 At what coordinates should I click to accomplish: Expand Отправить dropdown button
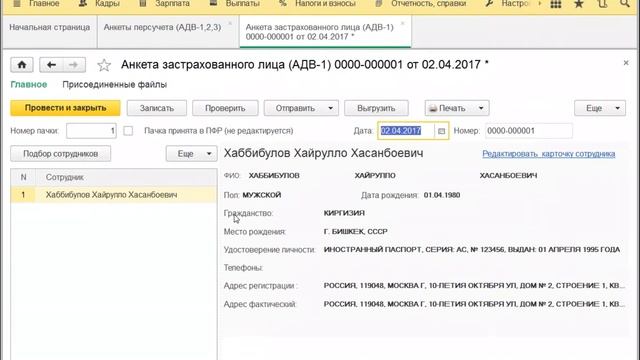(330, 108)
